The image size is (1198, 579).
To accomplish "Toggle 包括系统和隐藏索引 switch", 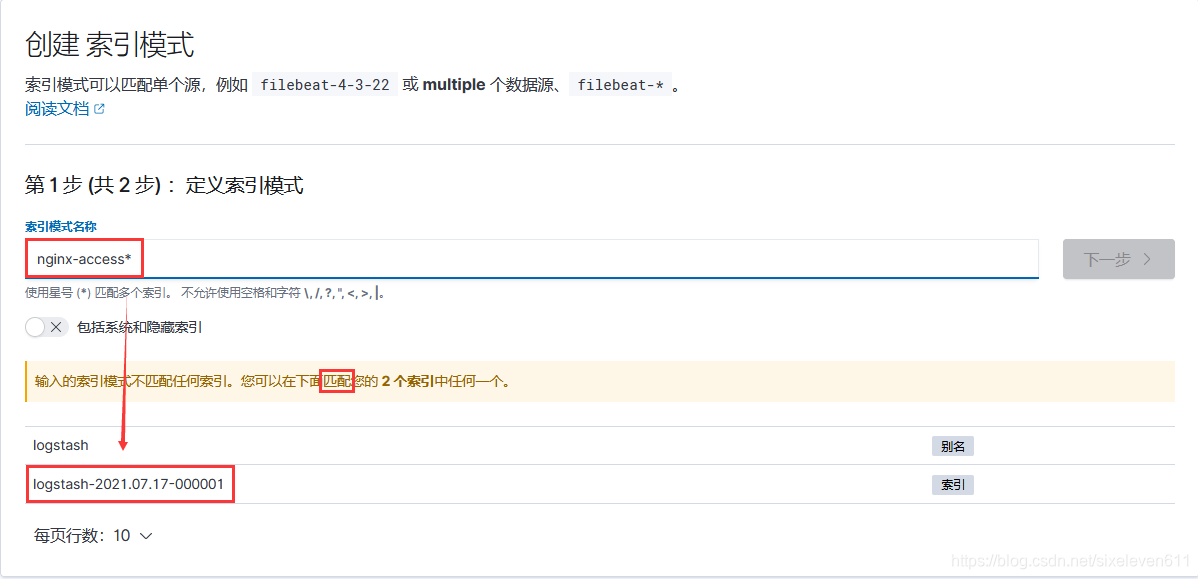I will [47, 328].
